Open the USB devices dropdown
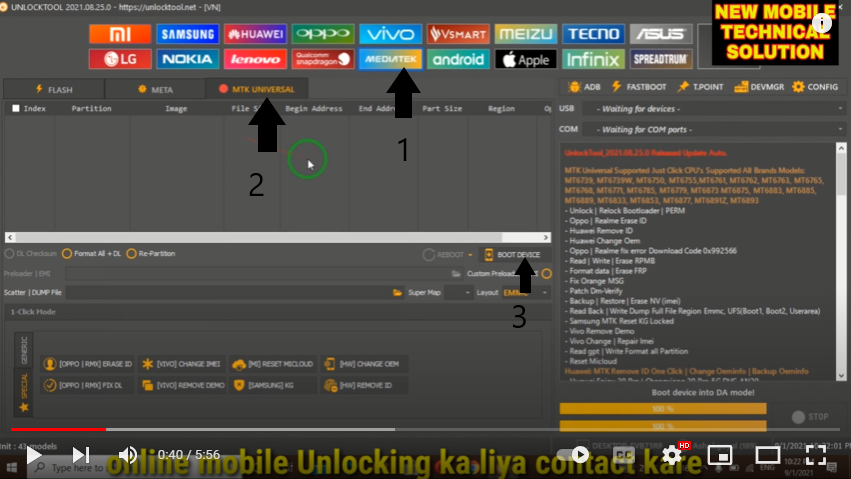 point(714,109)
